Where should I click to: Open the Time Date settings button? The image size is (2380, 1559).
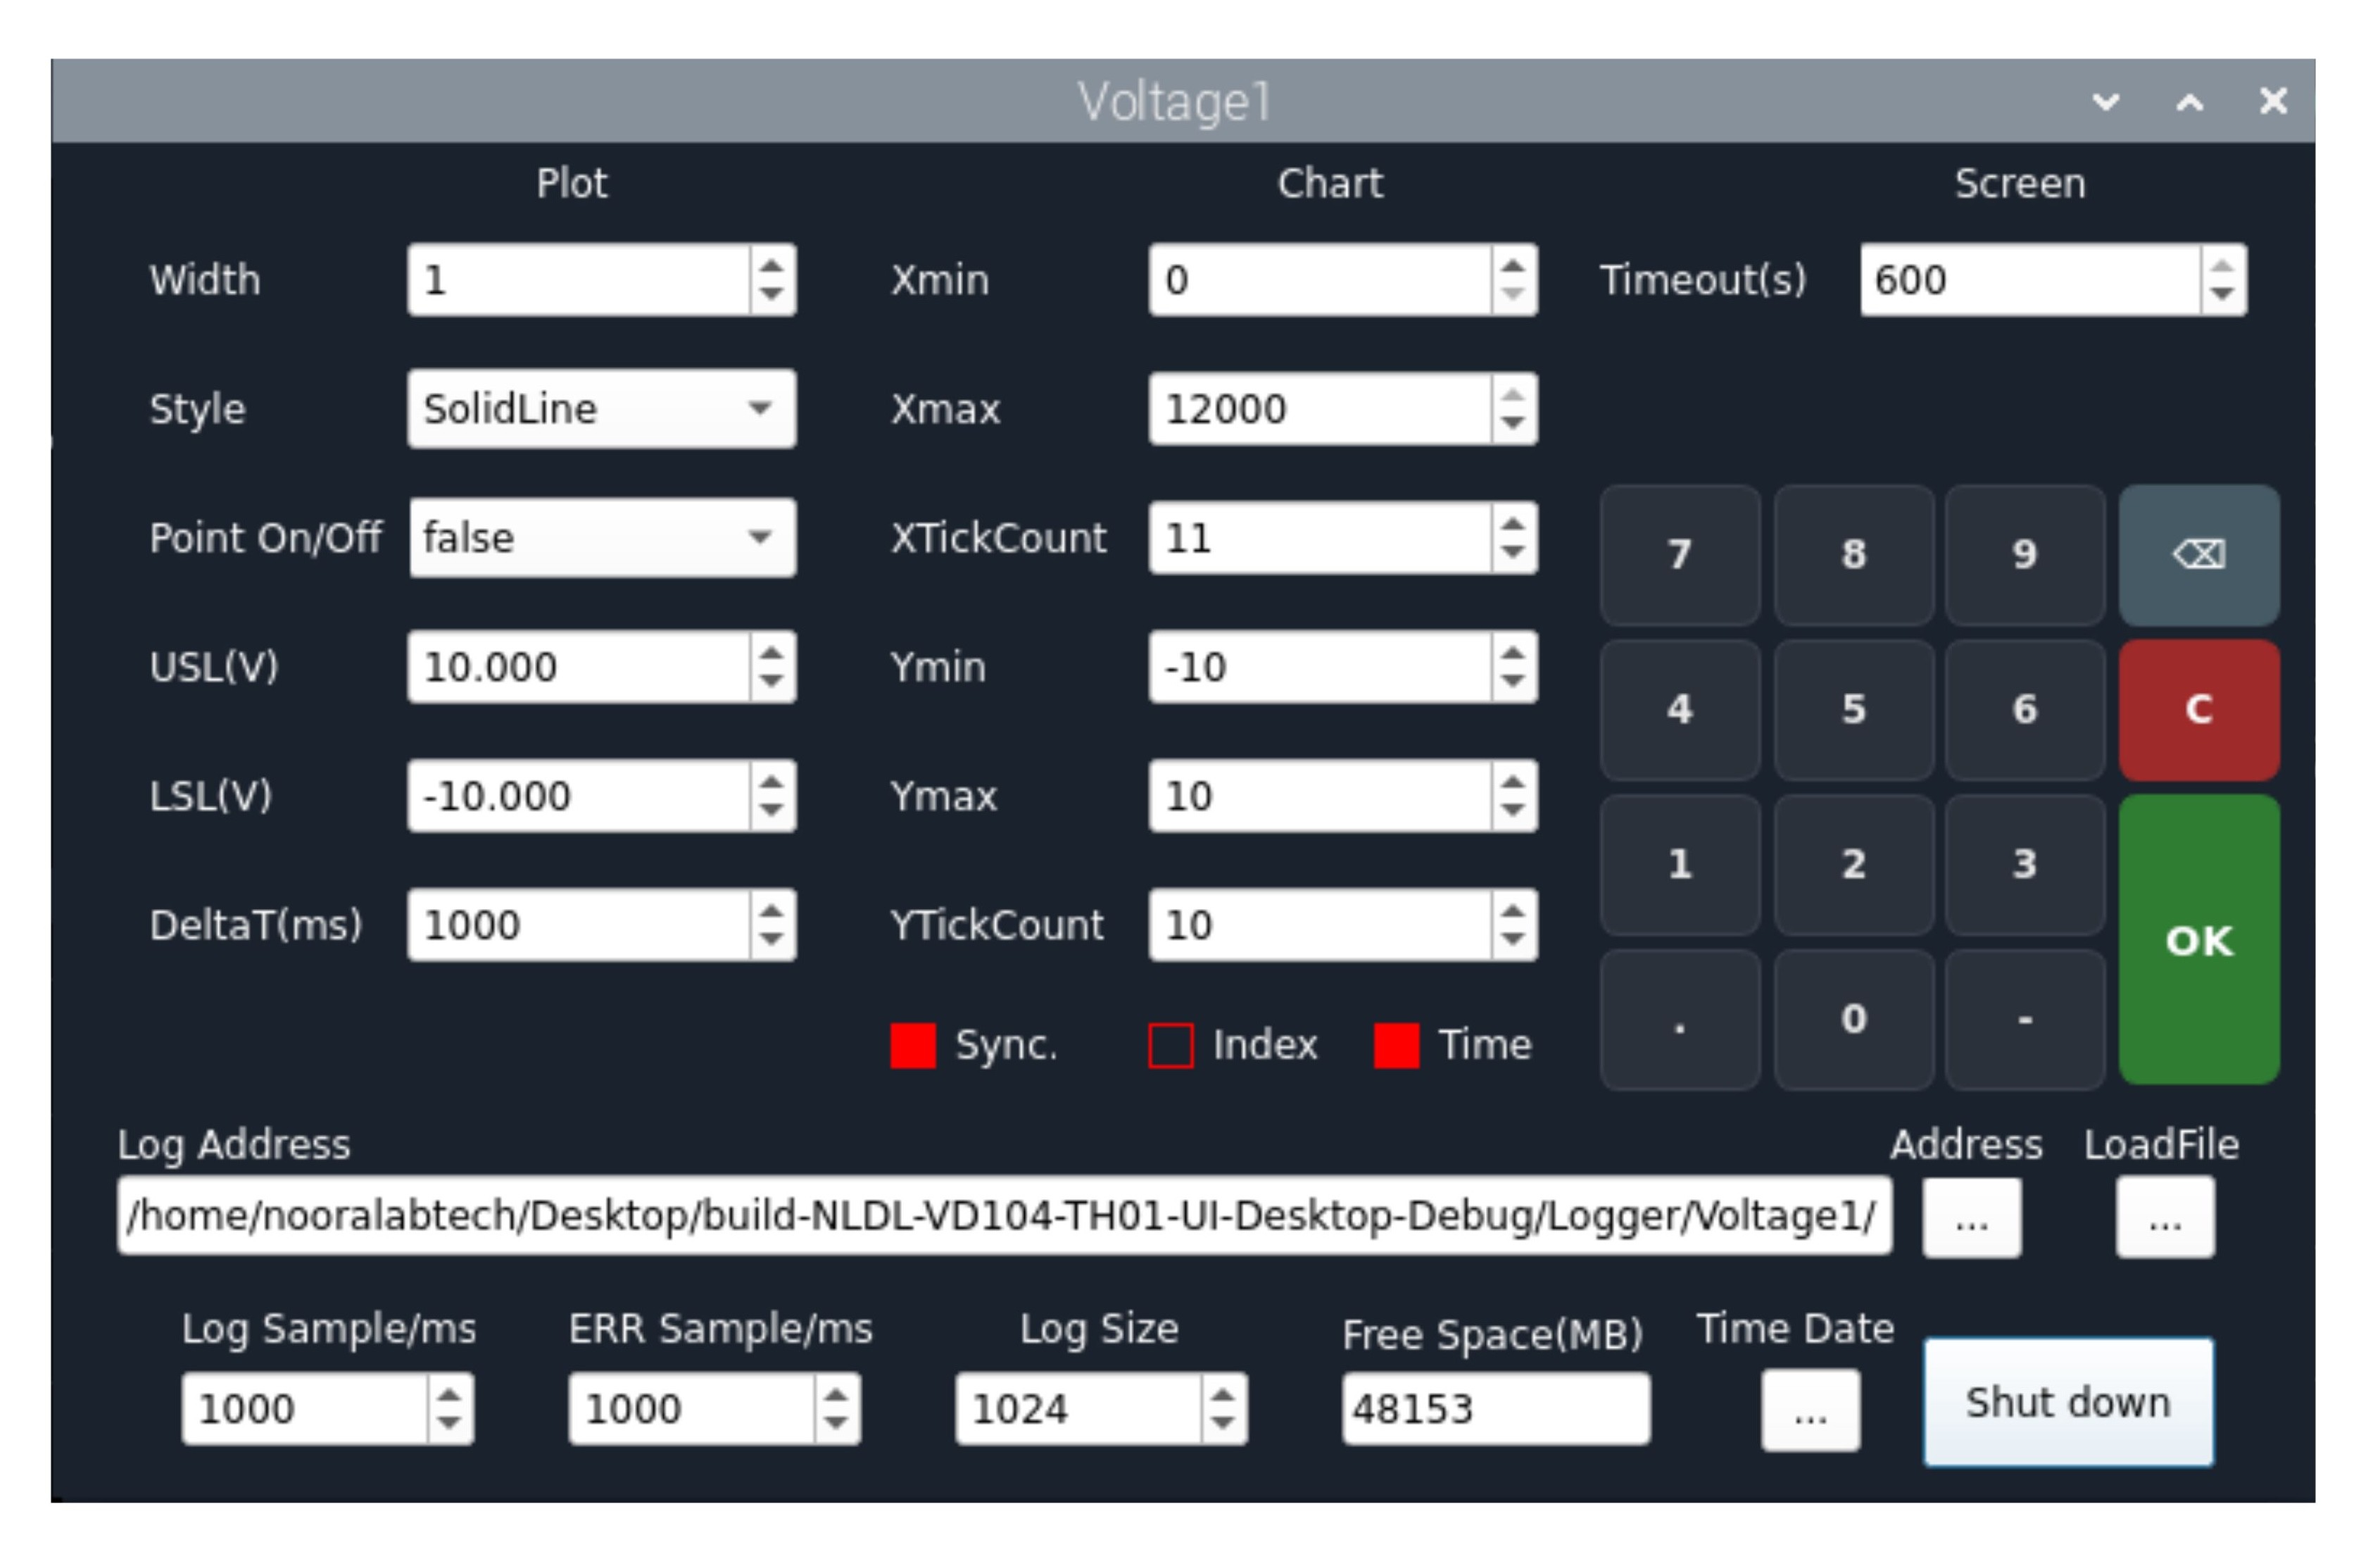1810,1410
